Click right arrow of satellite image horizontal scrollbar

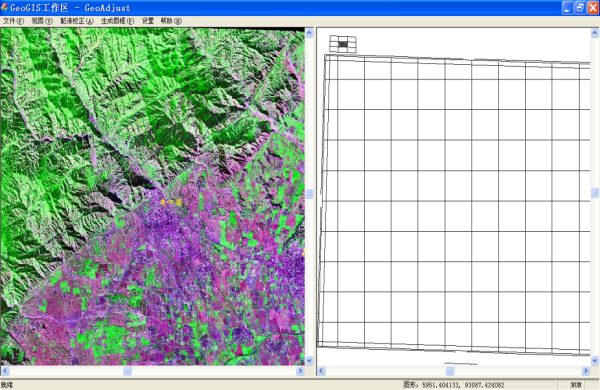click(x=300, y=370)
